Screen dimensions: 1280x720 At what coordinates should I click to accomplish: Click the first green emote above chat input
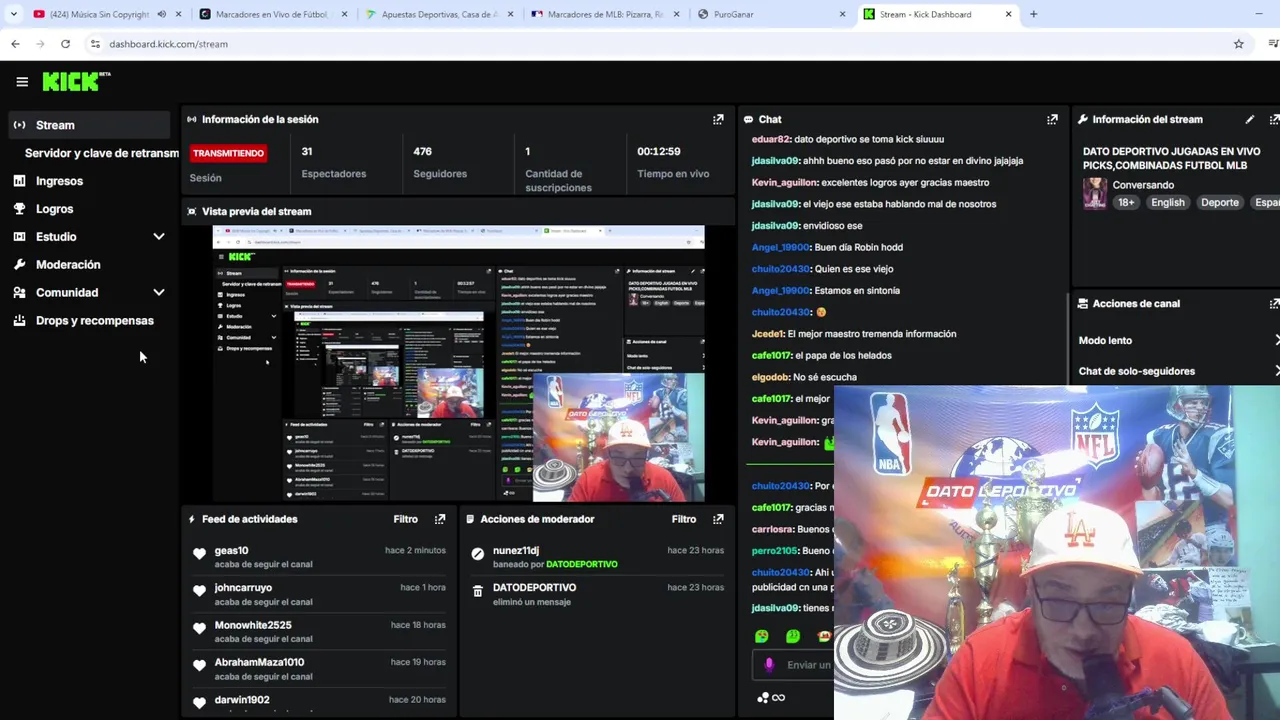point(762,636)
